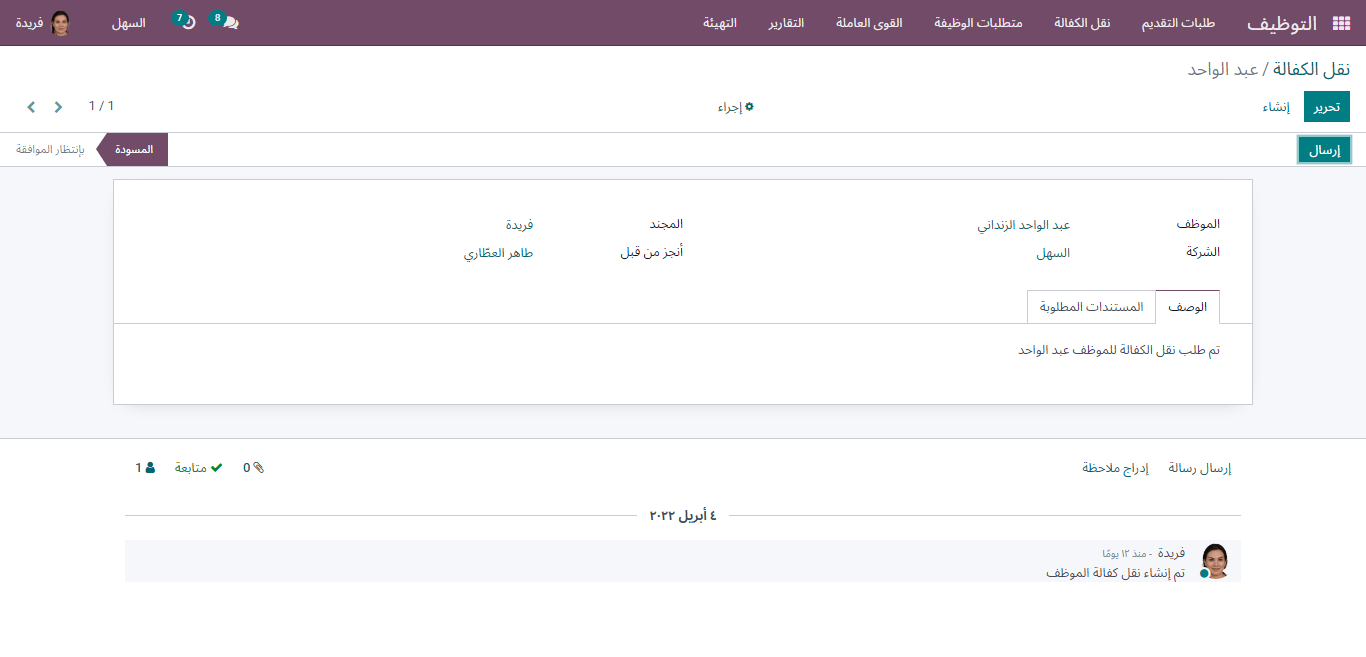Viewport: 1366px width, 657px height.
Task: Click the إرسال submit button
Action: [1324, 150]
